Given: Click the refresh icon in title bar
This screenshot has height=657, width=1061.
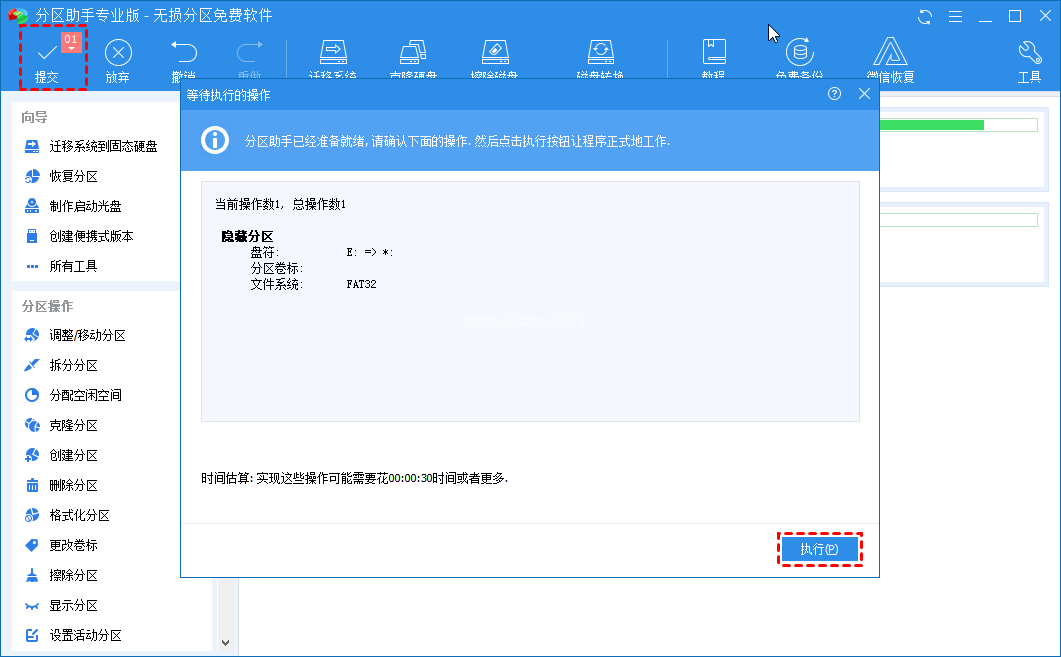Looking at the screenshot, I should pos(925,16).
